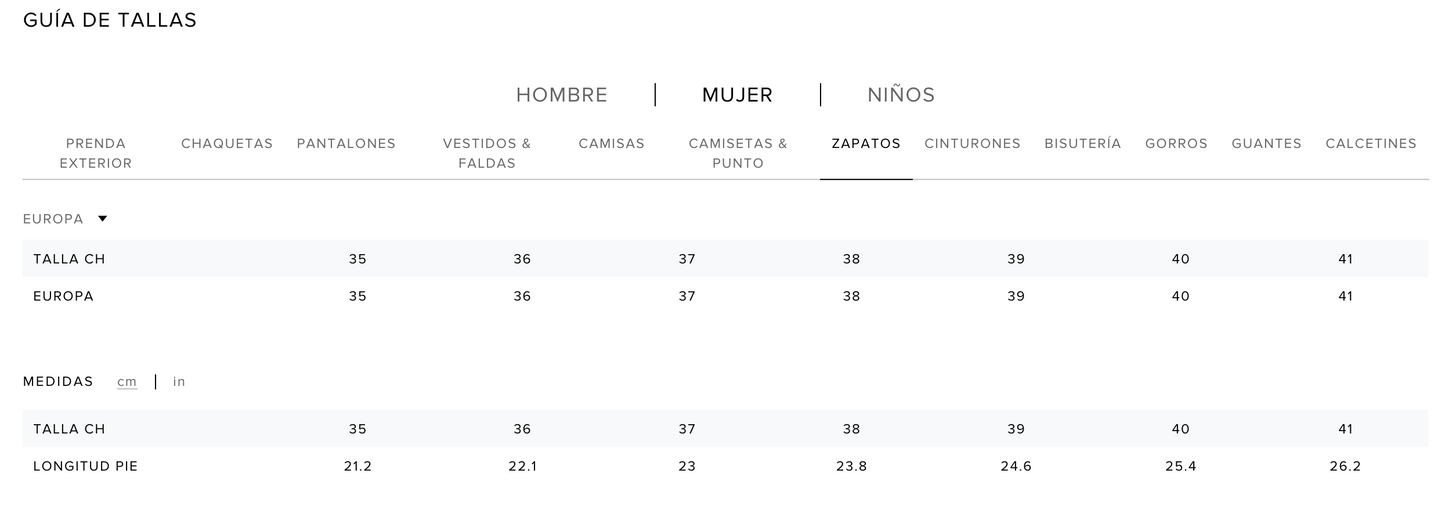View Camisetas & Punto size chart
Screen dimensions: 1445x506
[738, 153]
